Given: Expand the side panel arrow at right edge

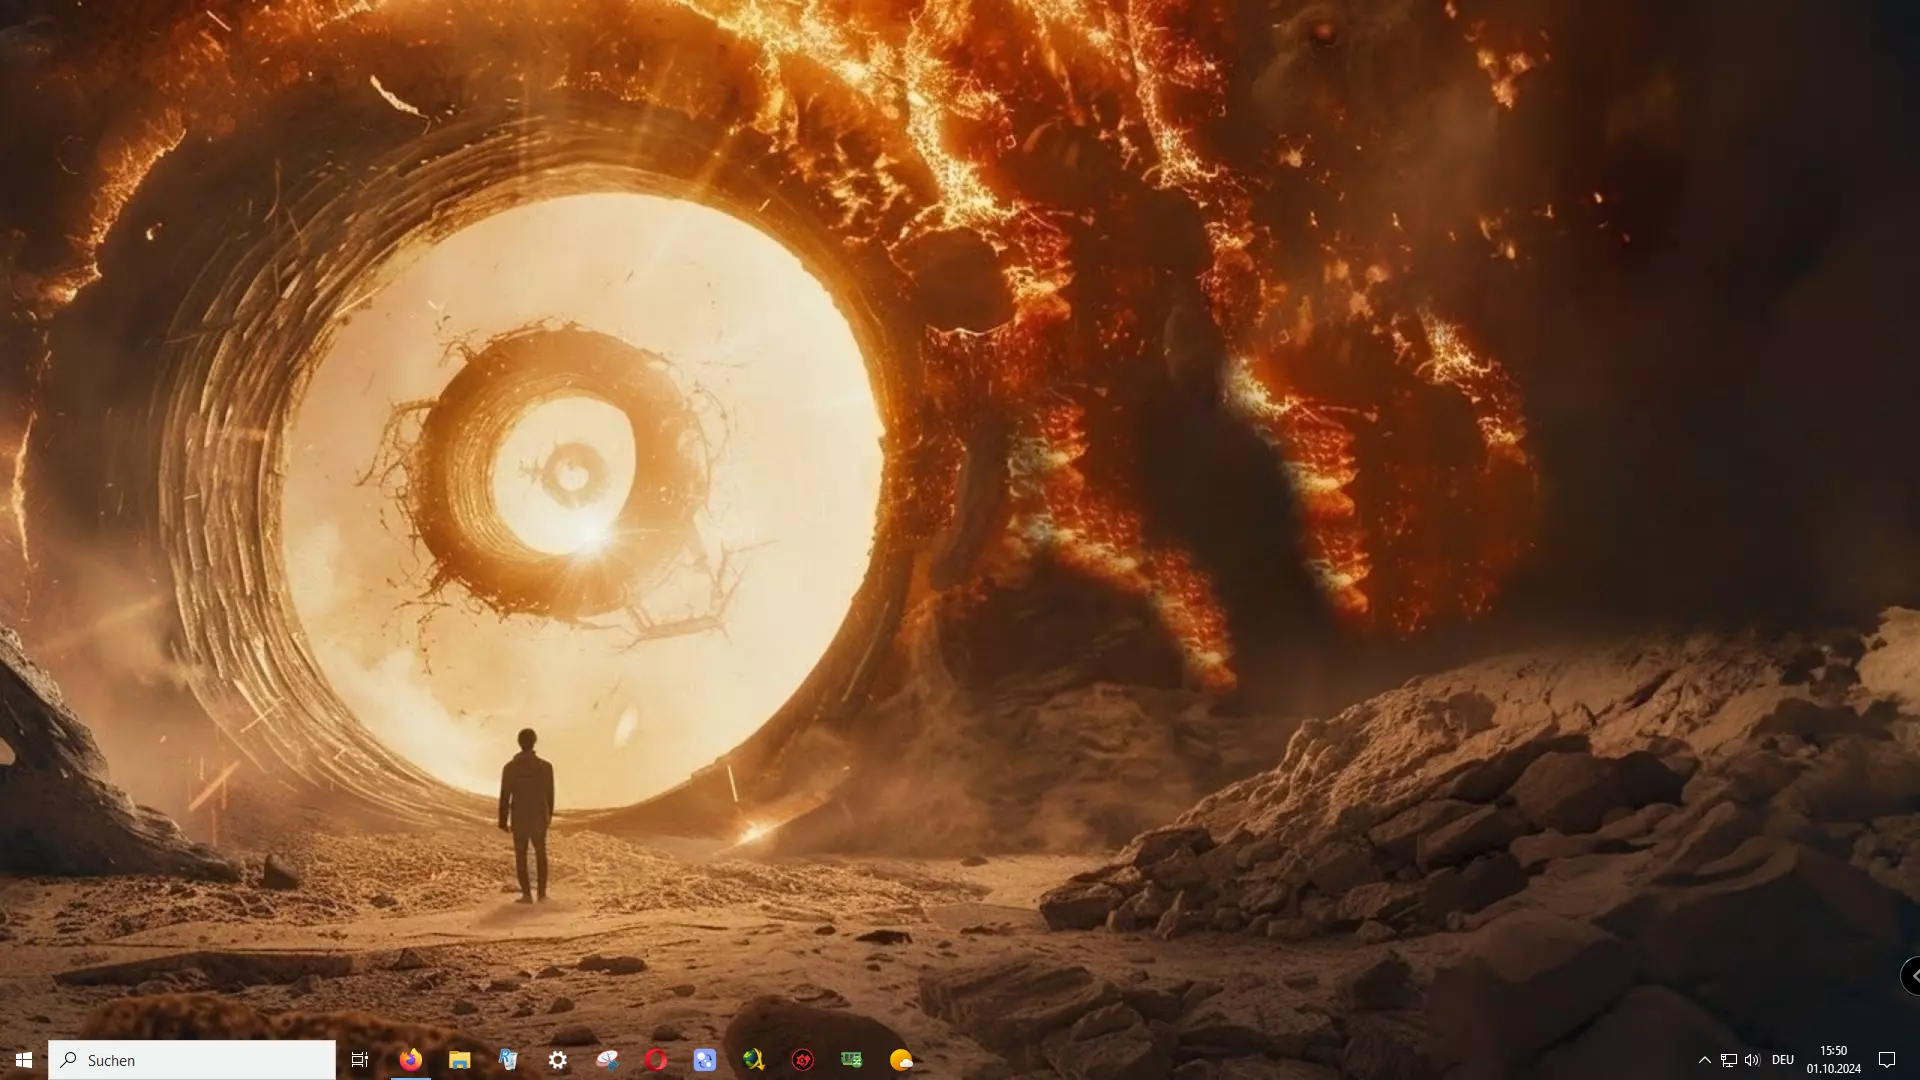Looking at the screenshot, I should 1912,975.
